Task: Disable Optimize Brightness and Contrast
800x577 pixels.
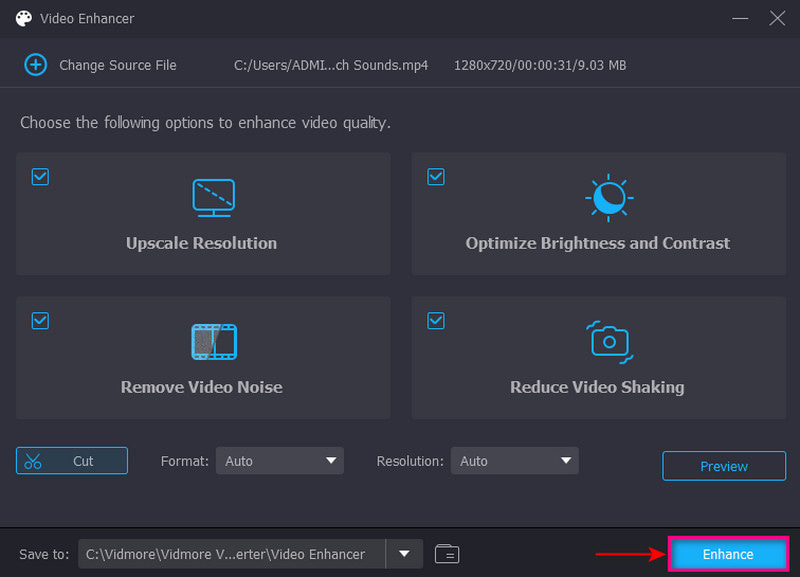Action: click(x=436, y=176)
